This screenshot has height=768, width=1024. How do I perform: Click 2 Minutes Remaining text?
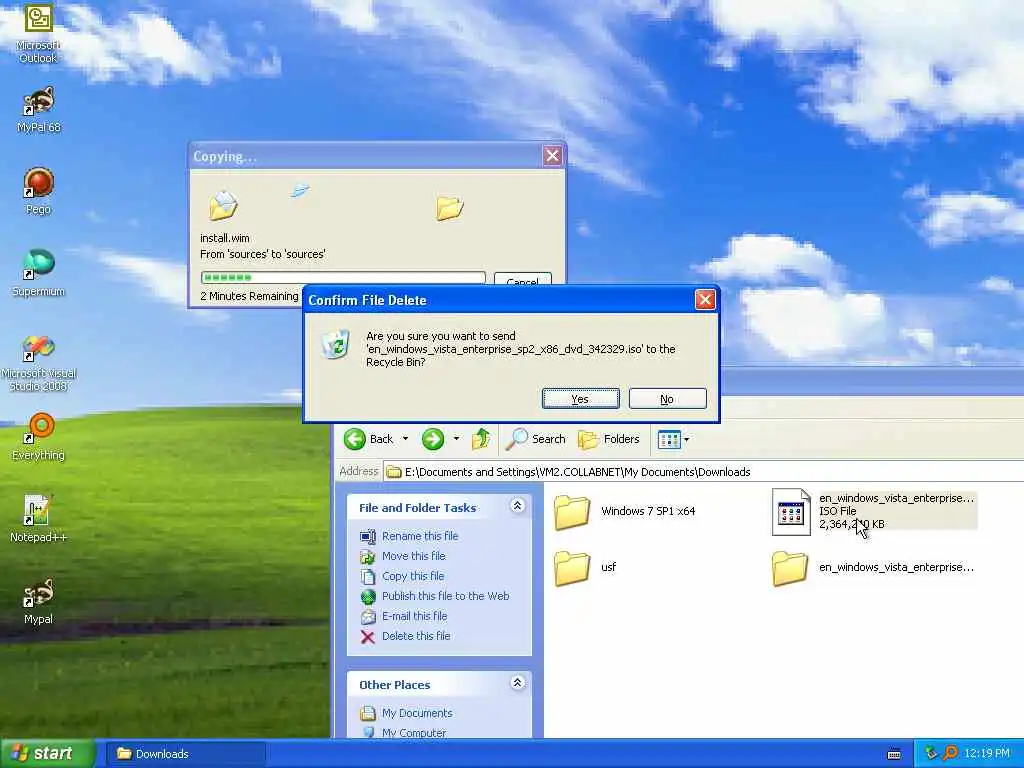coord(249,296)
